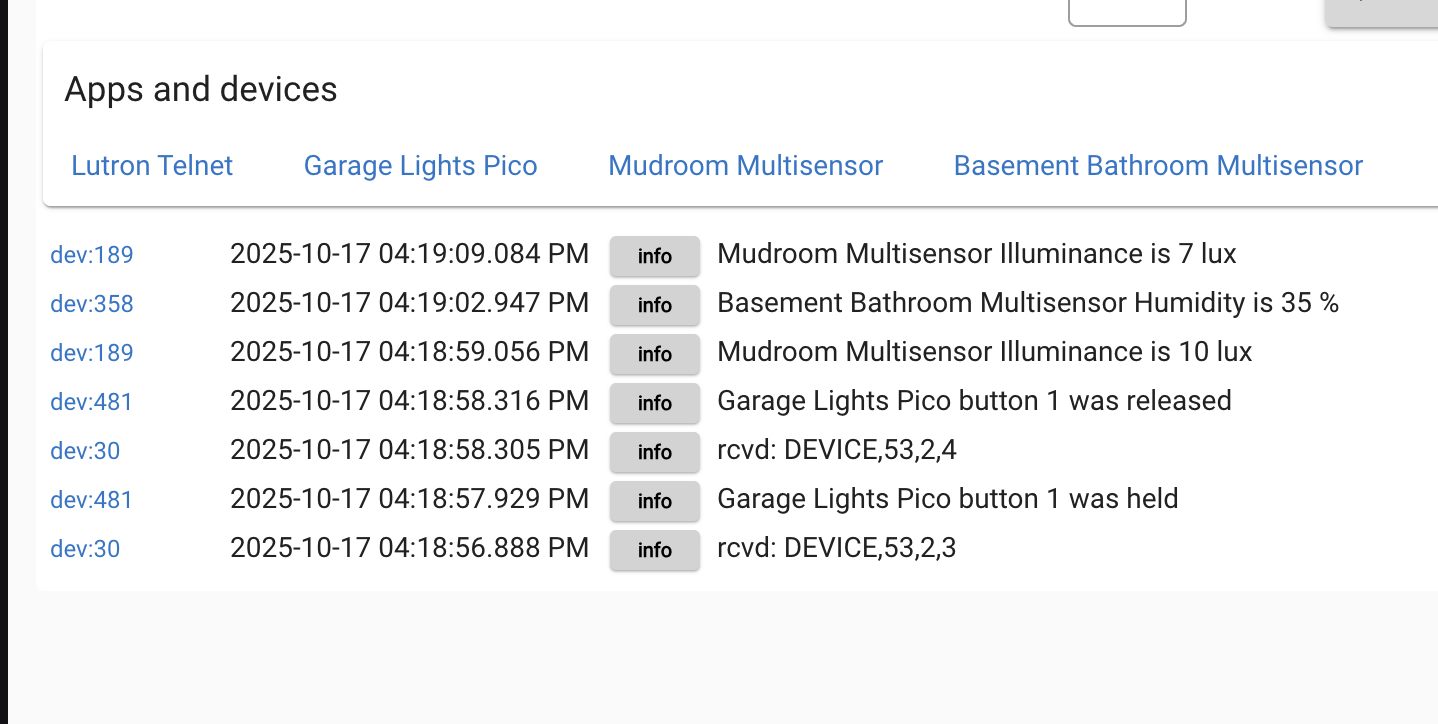Open dev:481 link for button held entry
This screenshot has height=724, width=1438.
(92, 500)
